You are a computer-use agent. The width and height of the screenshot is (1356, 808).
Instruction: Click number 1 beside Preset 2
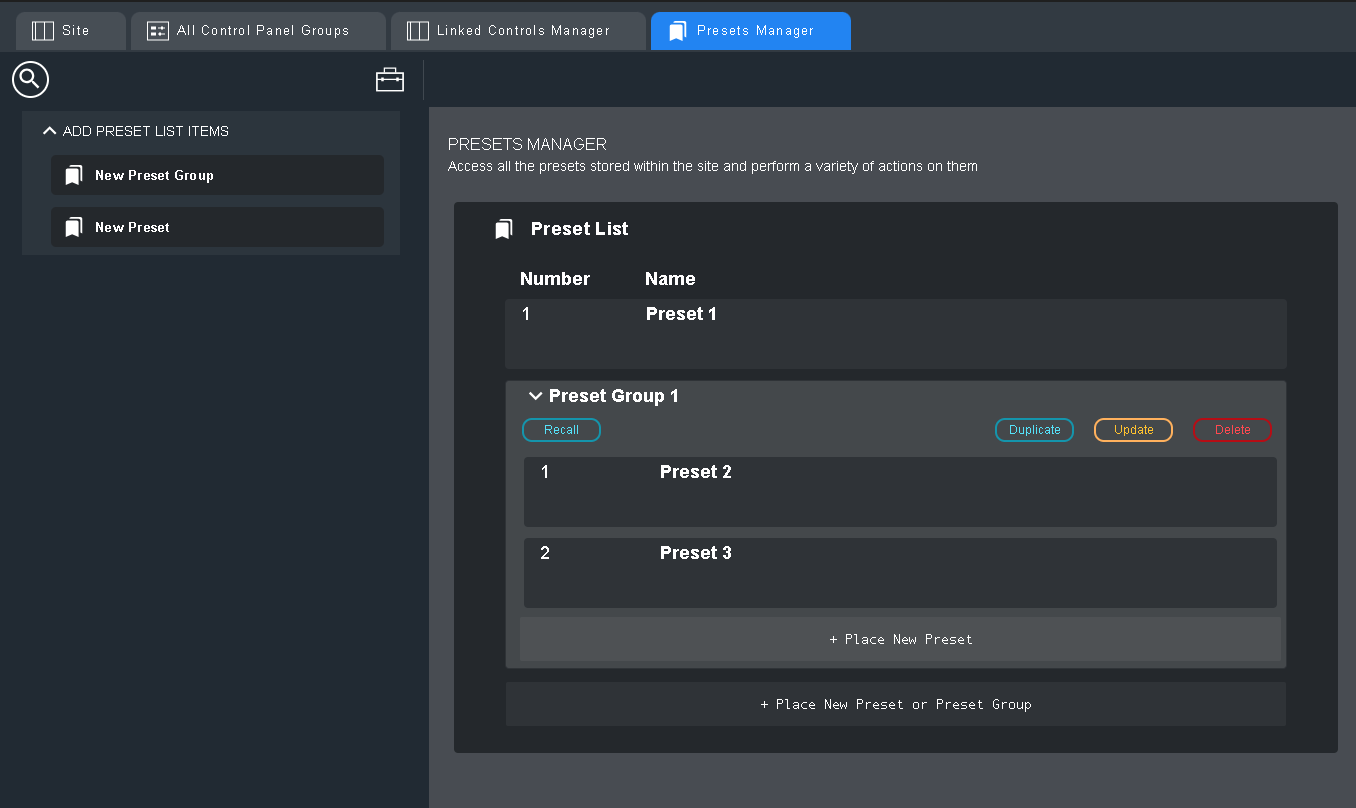pos(545,472)
